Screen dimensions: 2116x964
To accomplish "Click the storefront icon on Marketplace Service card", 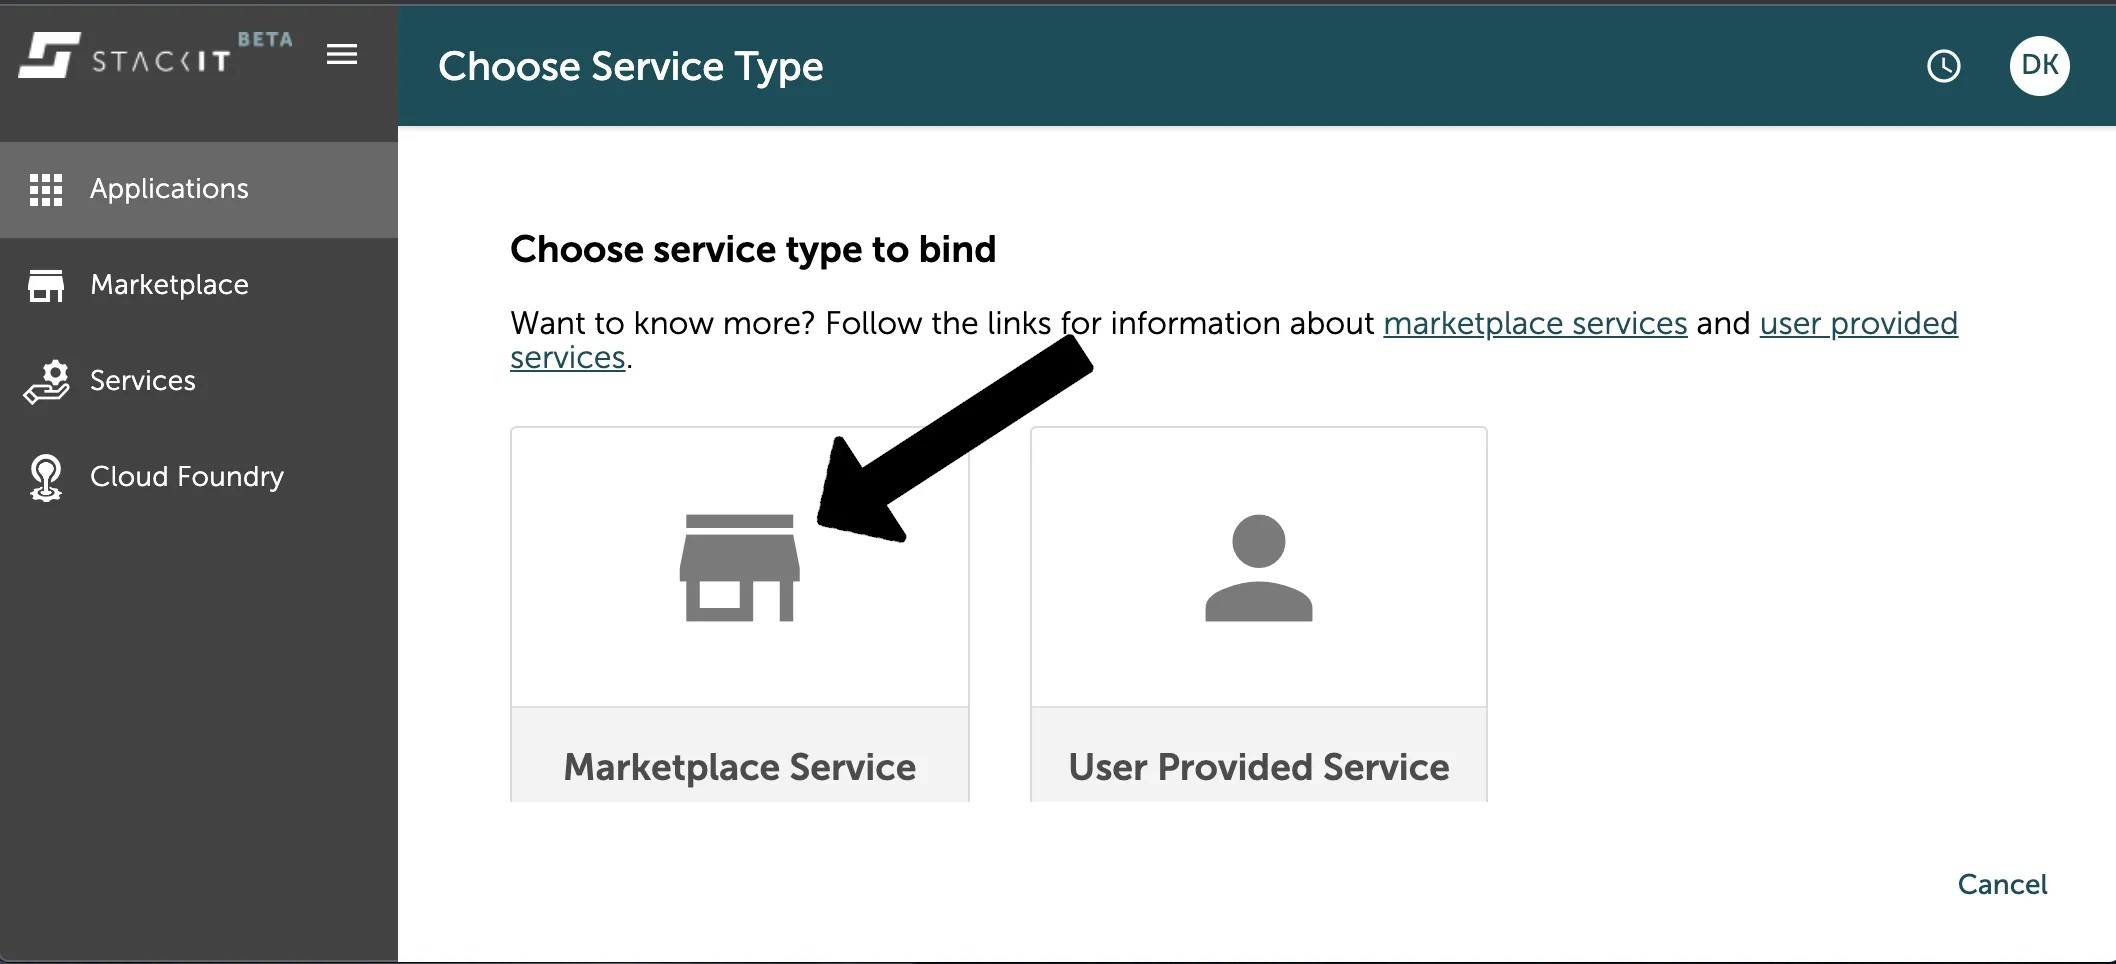I will [x=739, y=567].
